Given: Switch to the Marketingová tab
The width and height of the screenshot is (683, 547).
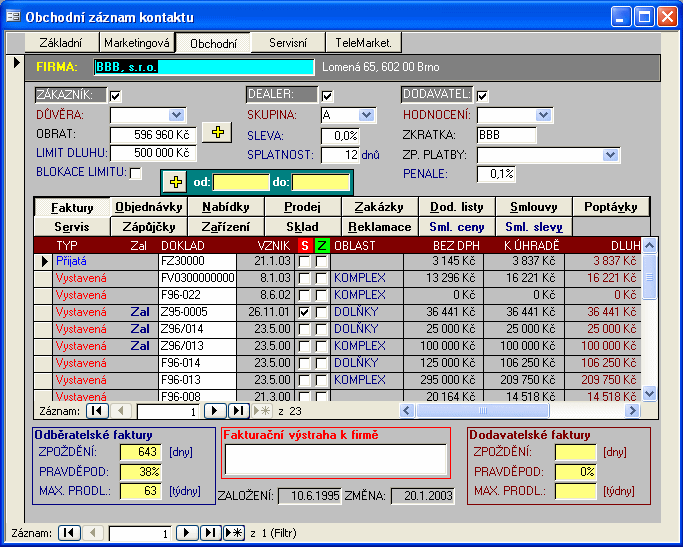Looking at the screenshot, I should [137, 43].
